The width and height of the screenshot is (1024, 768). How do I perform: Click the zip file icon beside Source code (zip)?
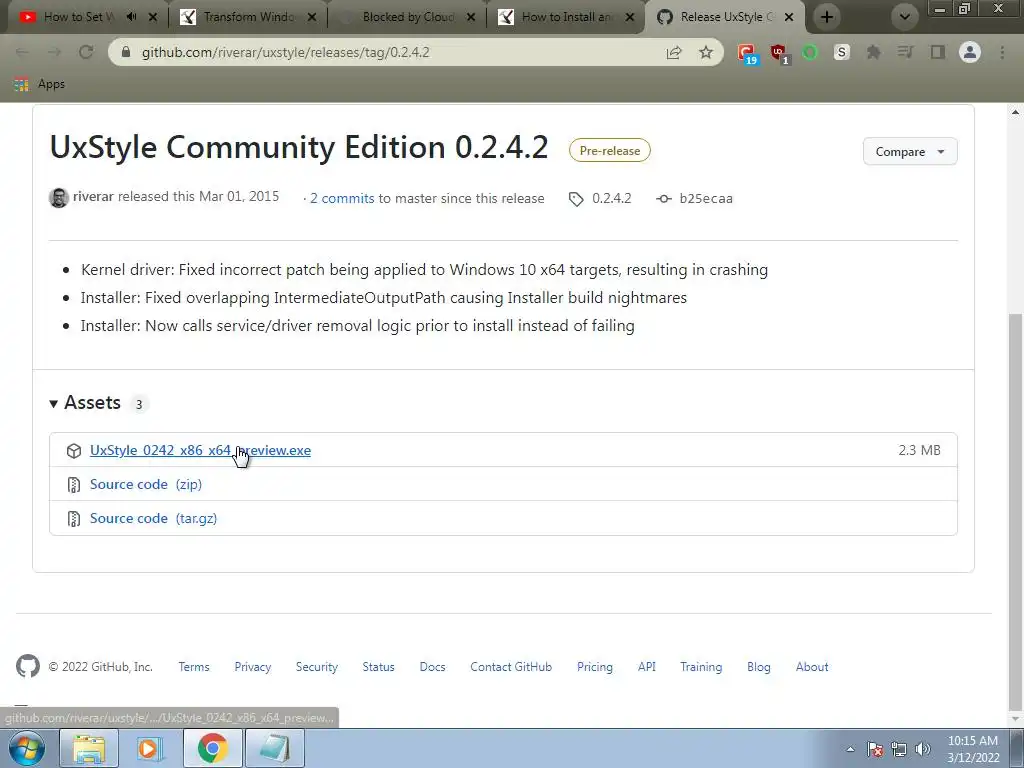click(74, 485)
